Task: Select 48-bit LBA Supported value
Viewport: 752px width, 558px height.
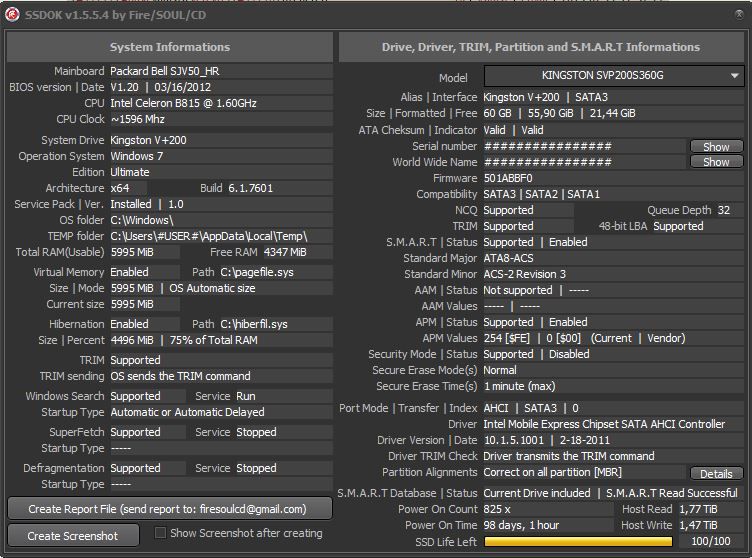Action: pyautogui.click(x=678, y=226)
